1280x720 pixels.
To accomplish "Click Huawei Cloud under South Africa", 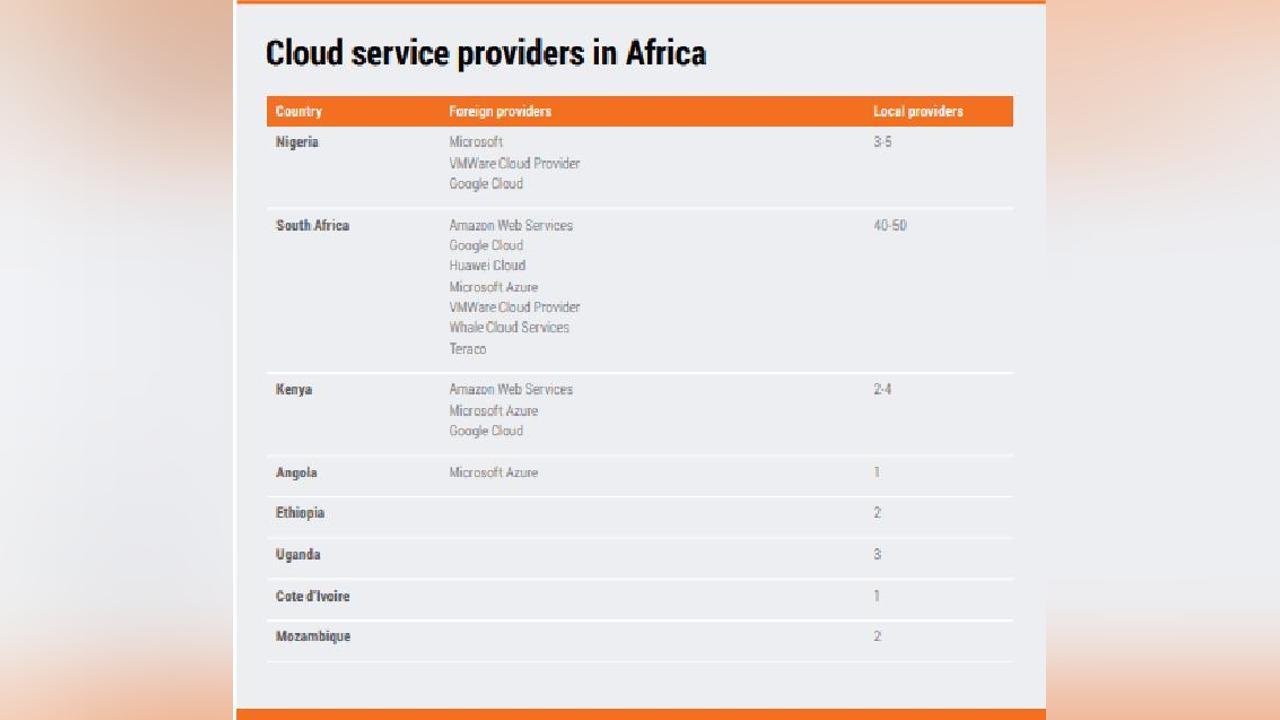I will click(x=487, y=265).
